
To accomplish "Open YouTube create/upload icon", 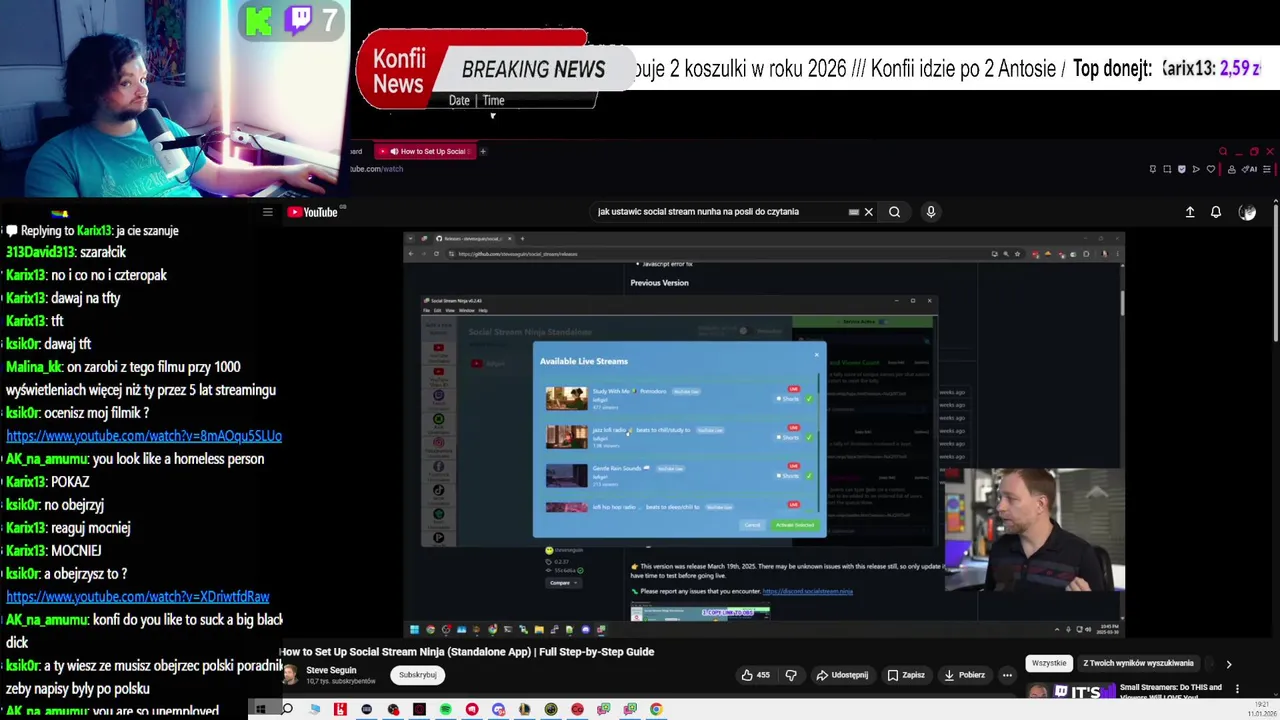I will [1190, 212].
